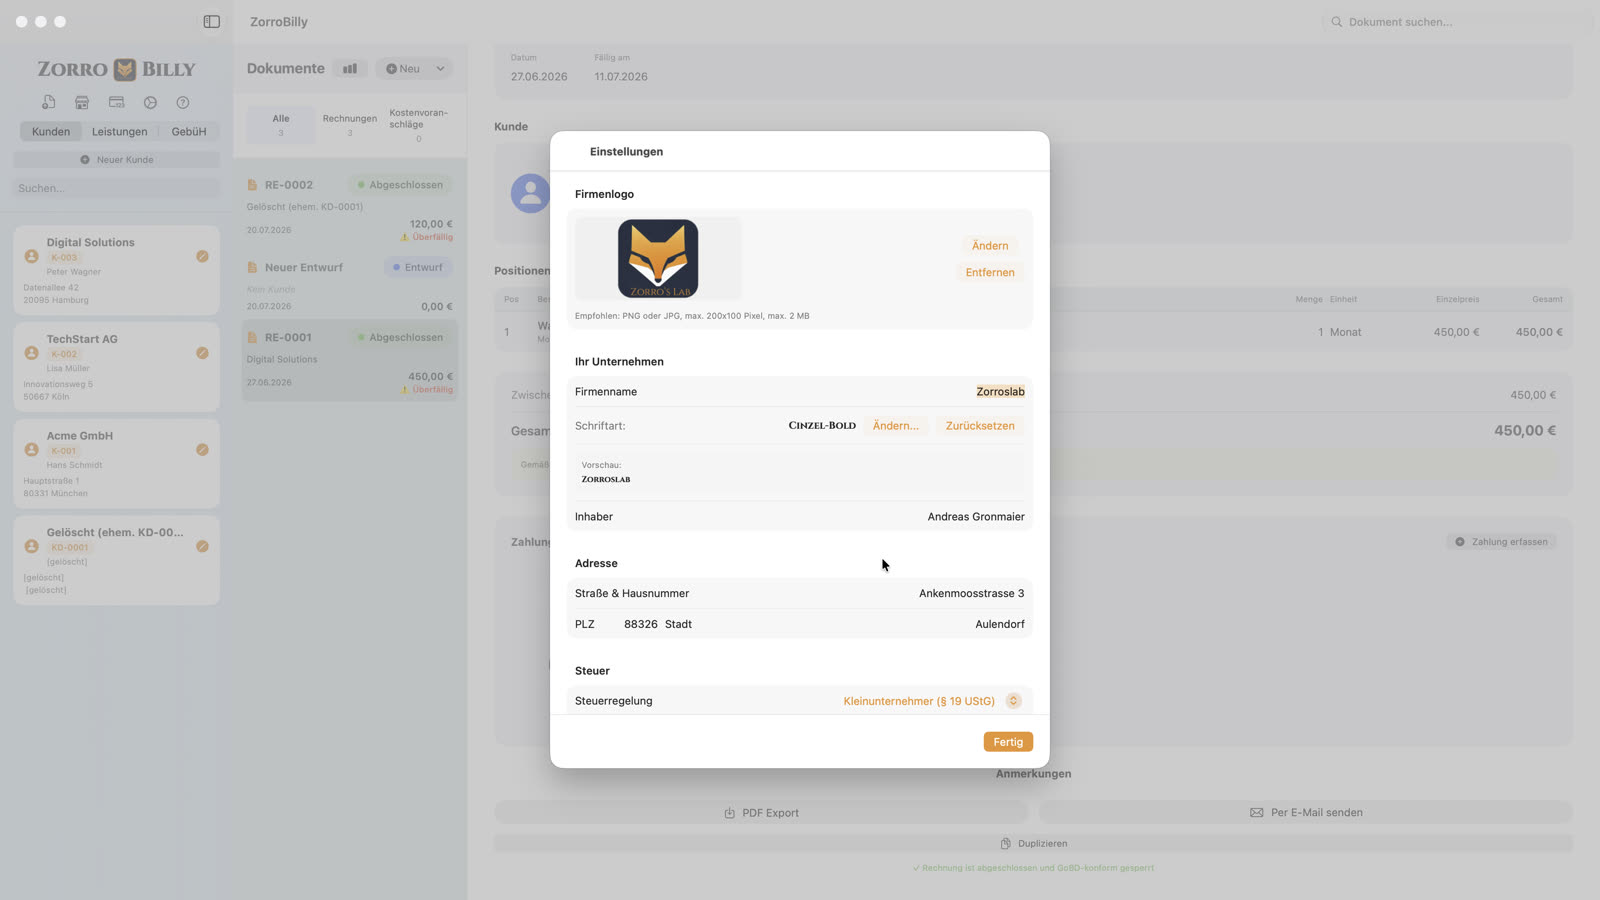Click the Neuer Kunde button
The image size is (1600, 900).
tap(117, 160)
